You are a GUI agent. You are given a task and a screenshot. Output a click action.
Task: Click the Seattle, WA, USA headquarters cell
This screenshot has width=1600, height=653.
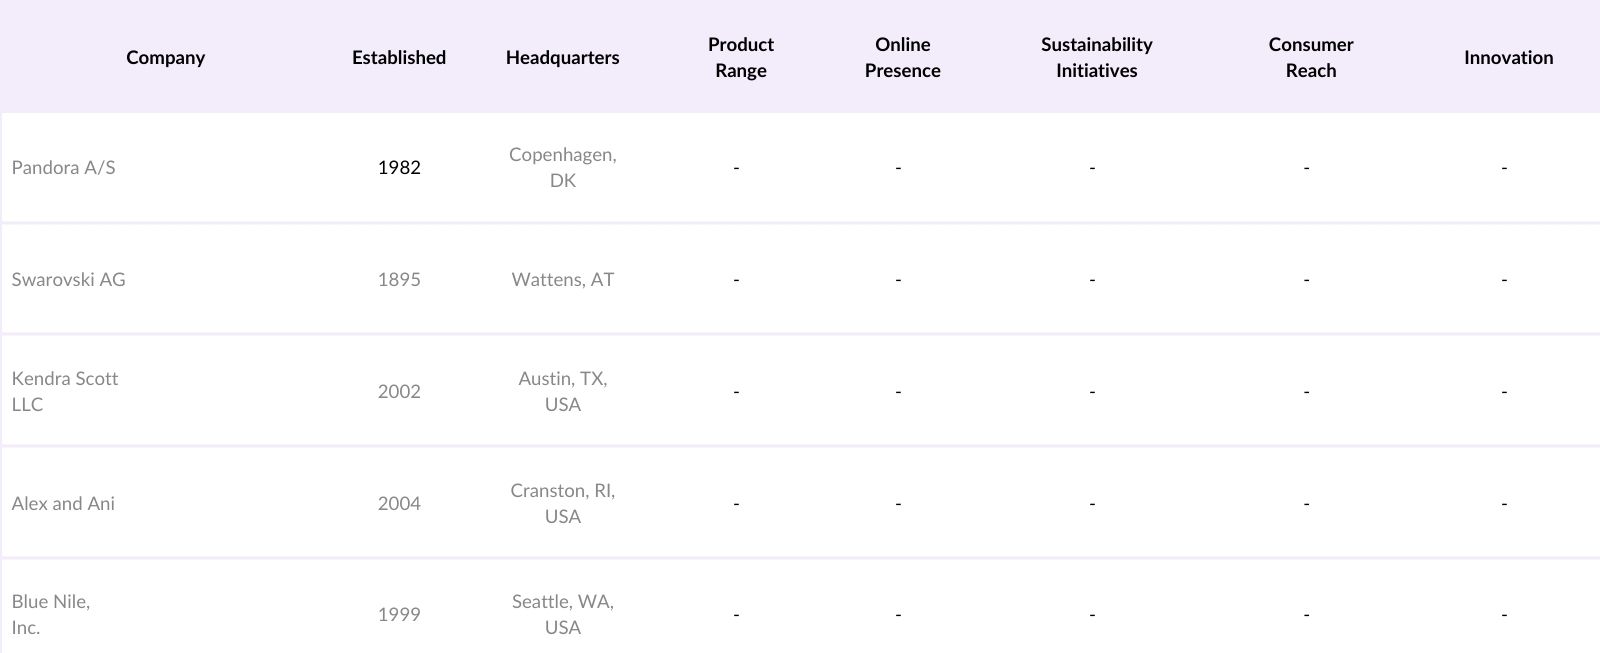(x=562, y=614)
